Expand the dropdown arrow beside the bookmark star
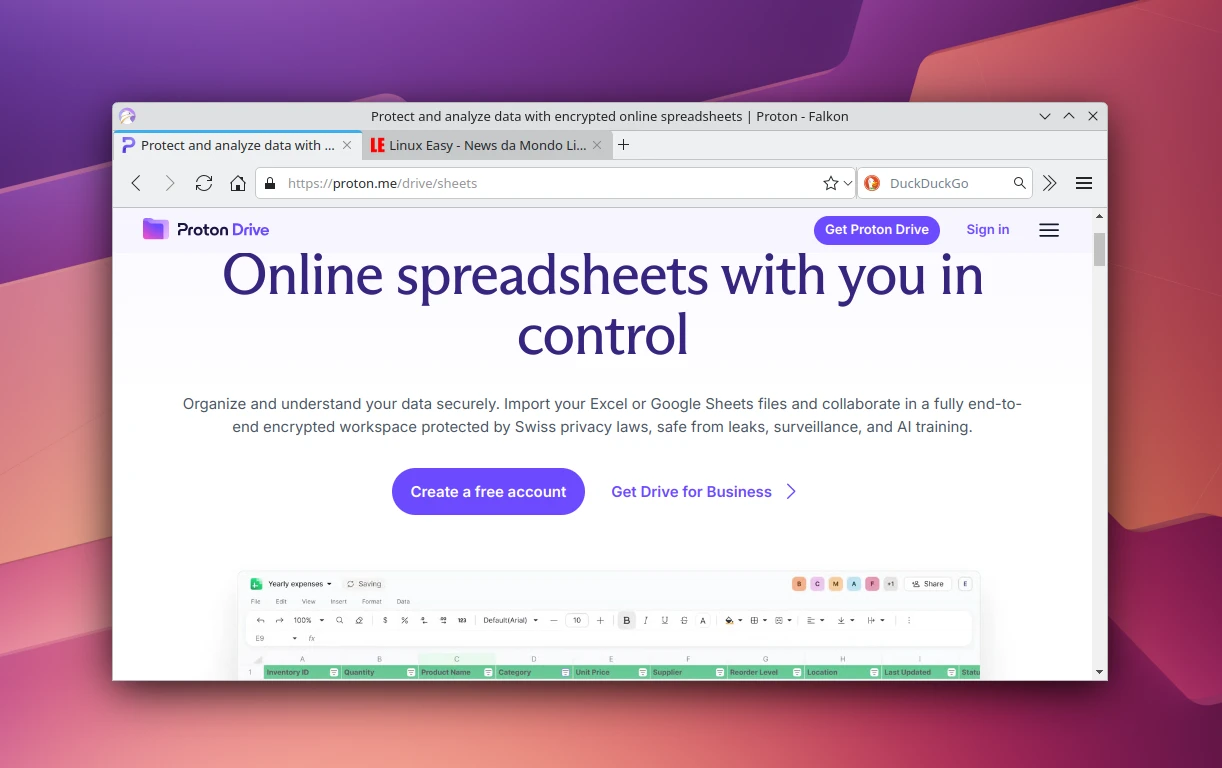 coord(848,183)
